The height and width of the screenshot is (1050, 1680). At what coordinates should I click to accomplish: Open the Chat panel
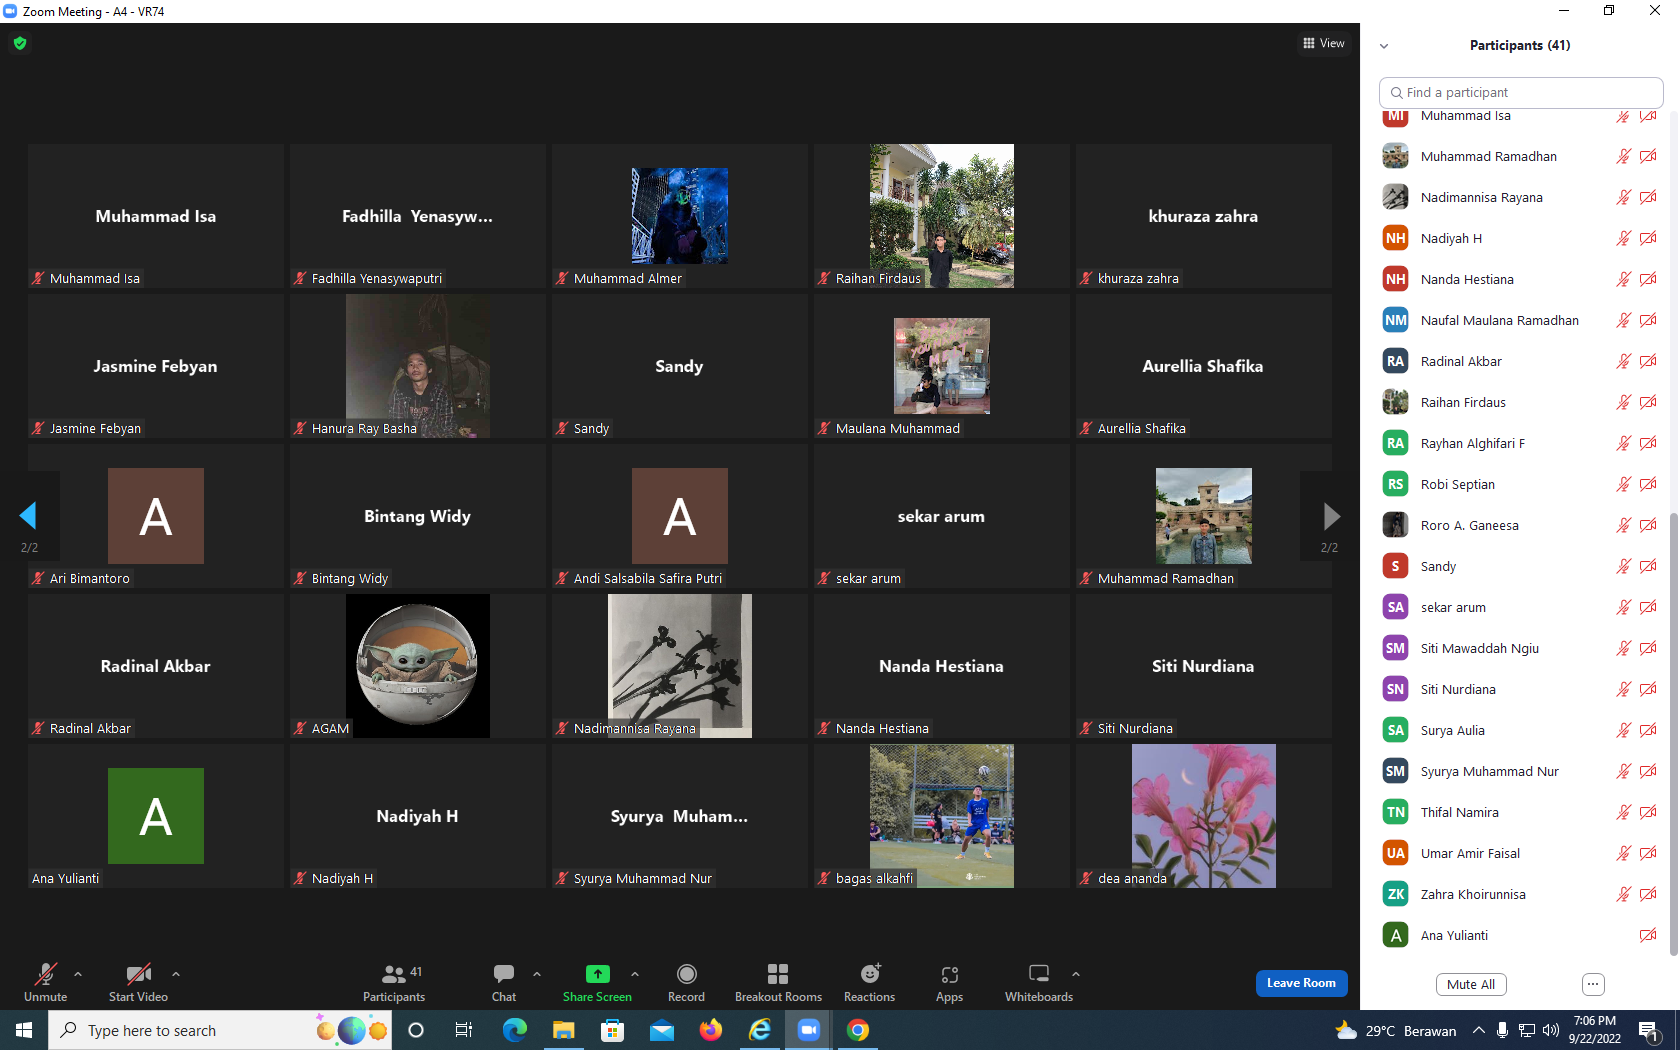504,982
